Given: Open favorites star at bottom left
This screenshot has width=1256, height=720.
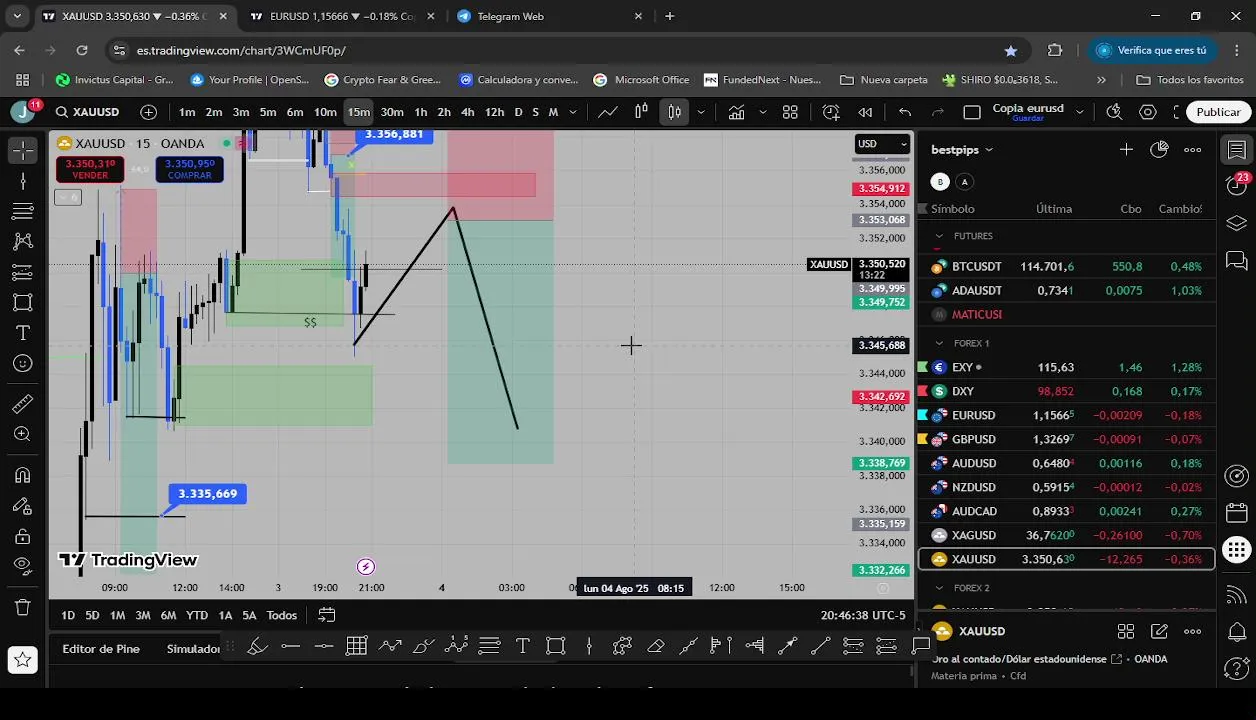Looking at the screenshot, I should [x=22, y=659].
